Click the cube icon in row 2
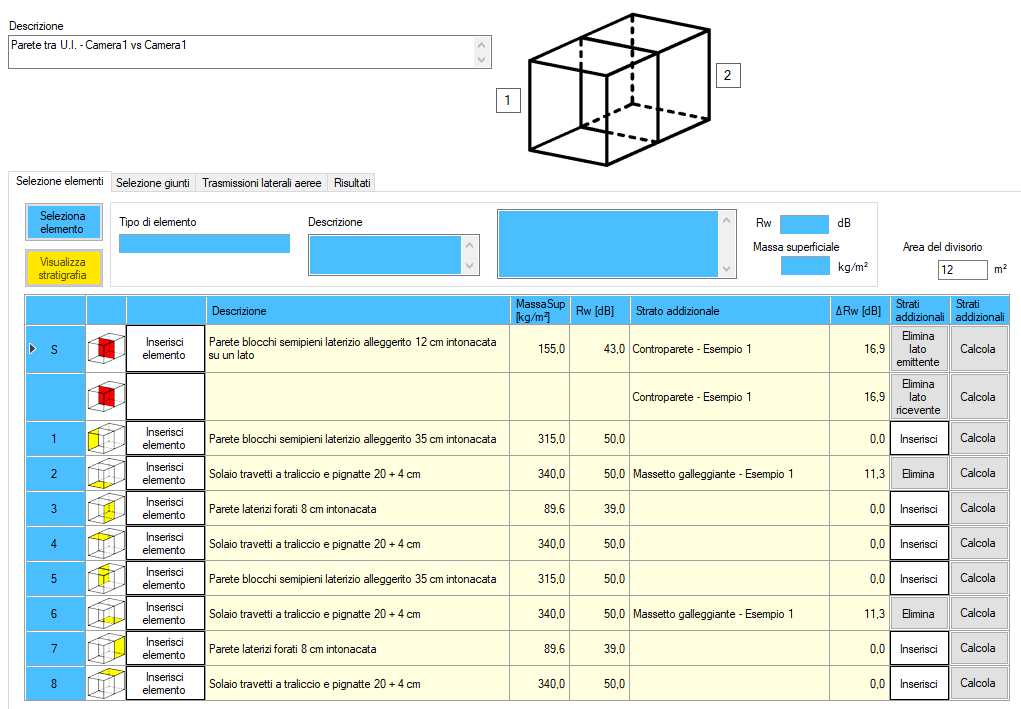 (x=106, y=474)
